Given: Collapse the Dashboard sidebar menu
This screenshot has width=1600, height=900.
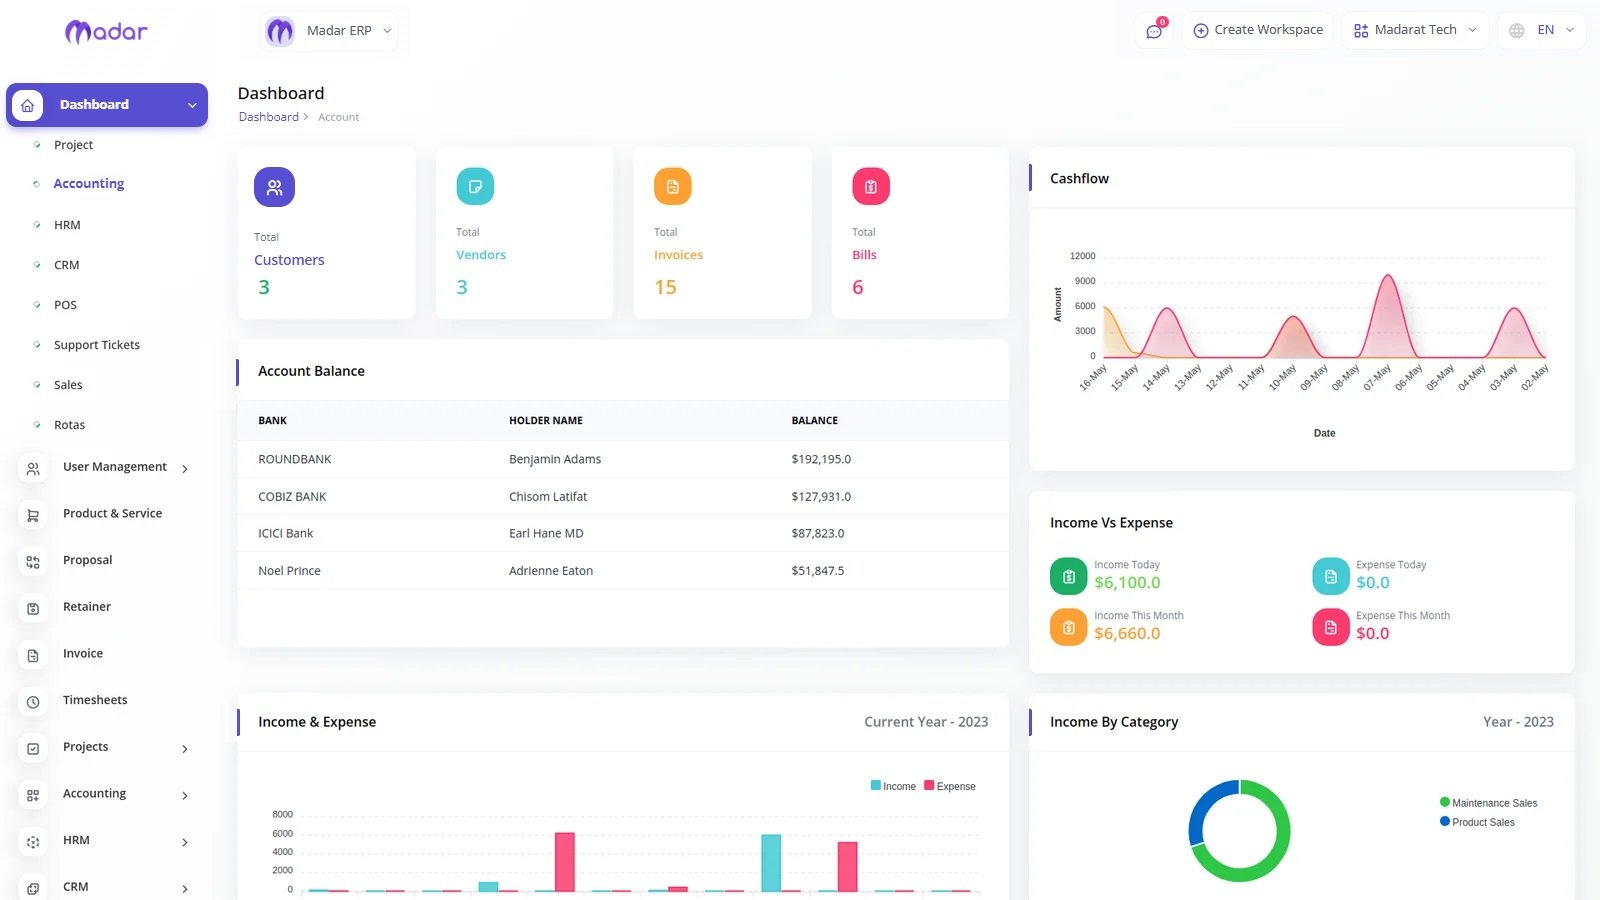Looking at the screenshot, I should pos(192,105).
